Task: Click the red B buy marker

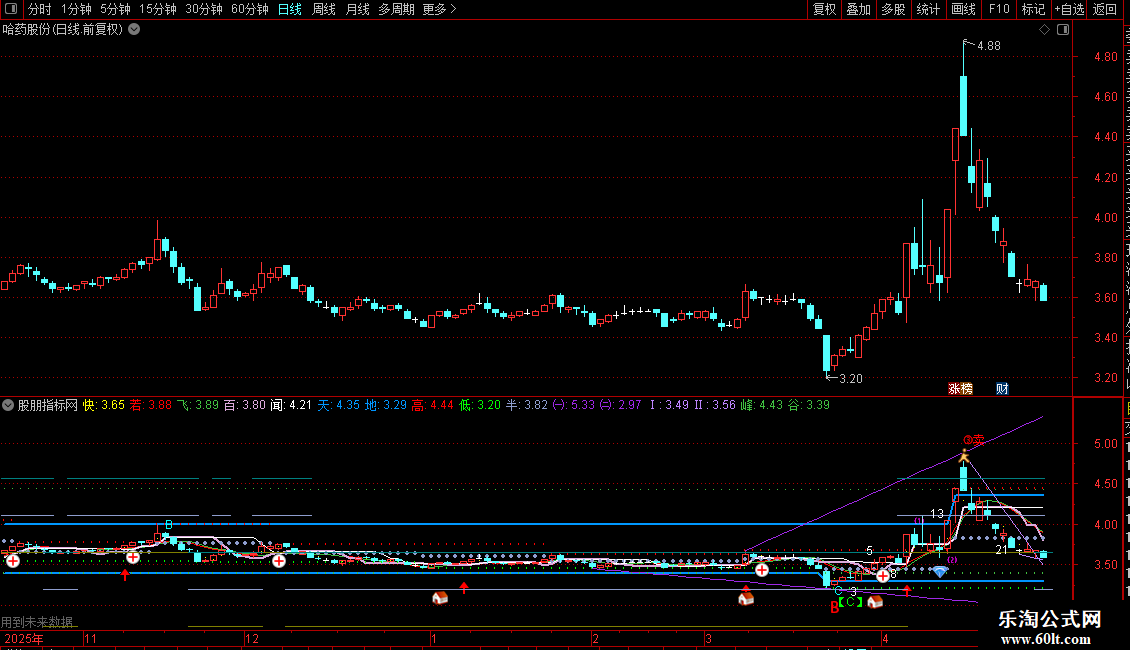Action: tap(835, 607)
